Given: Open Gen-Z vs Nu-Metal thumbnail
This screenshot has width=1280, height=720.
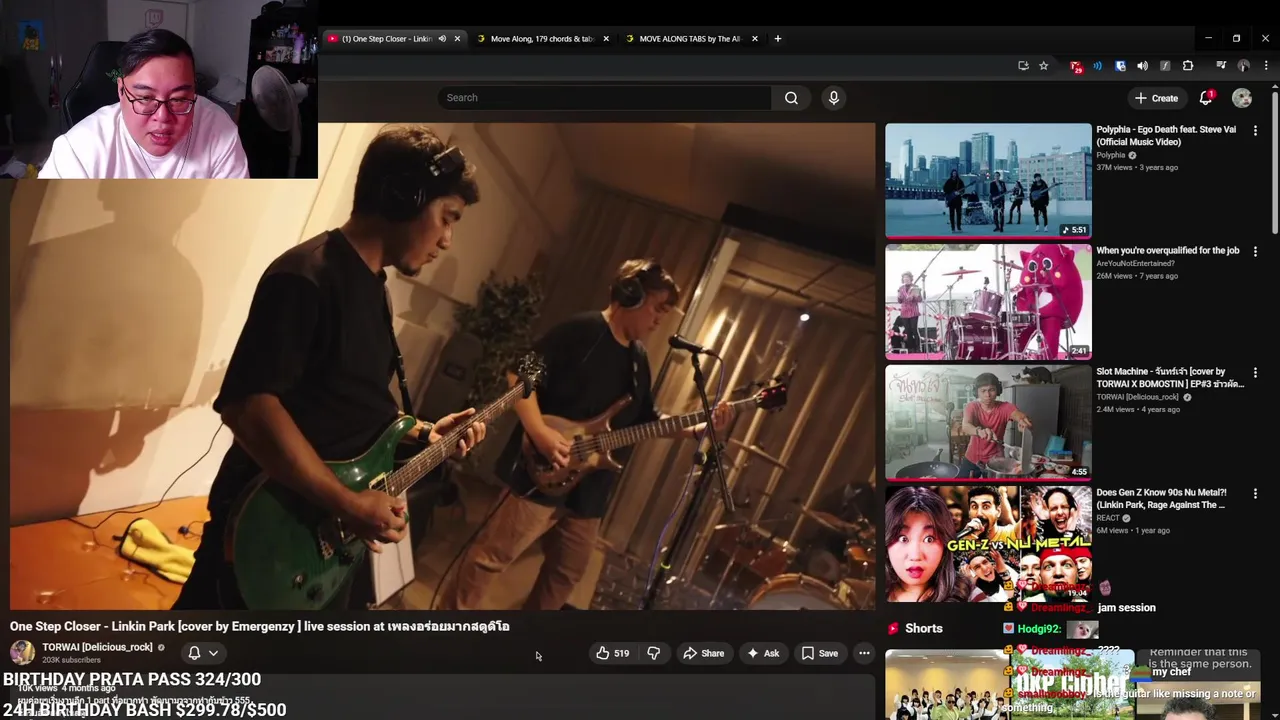Looking at the screenshot, I should click(988, 544).
